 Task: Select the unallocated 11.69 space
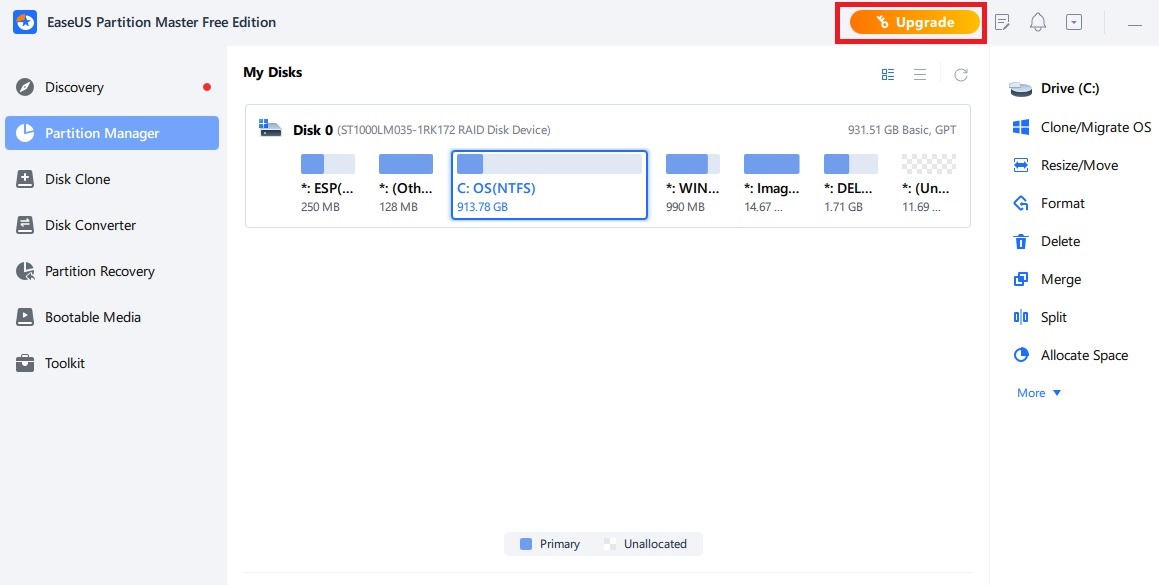(929, 183)
